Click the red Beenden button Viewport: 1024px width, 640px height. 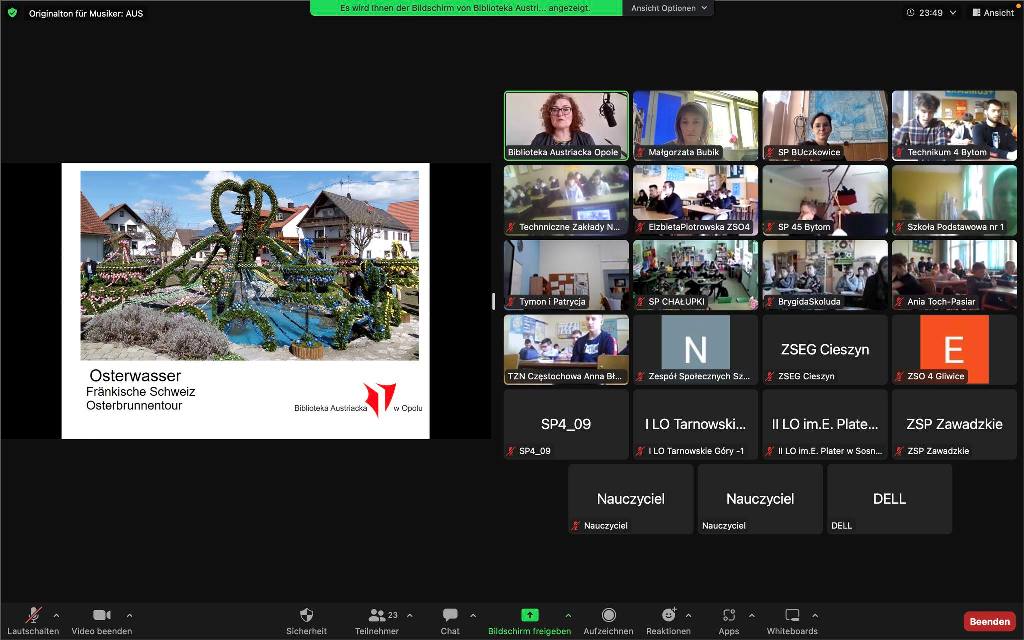[x=989, y=621]
